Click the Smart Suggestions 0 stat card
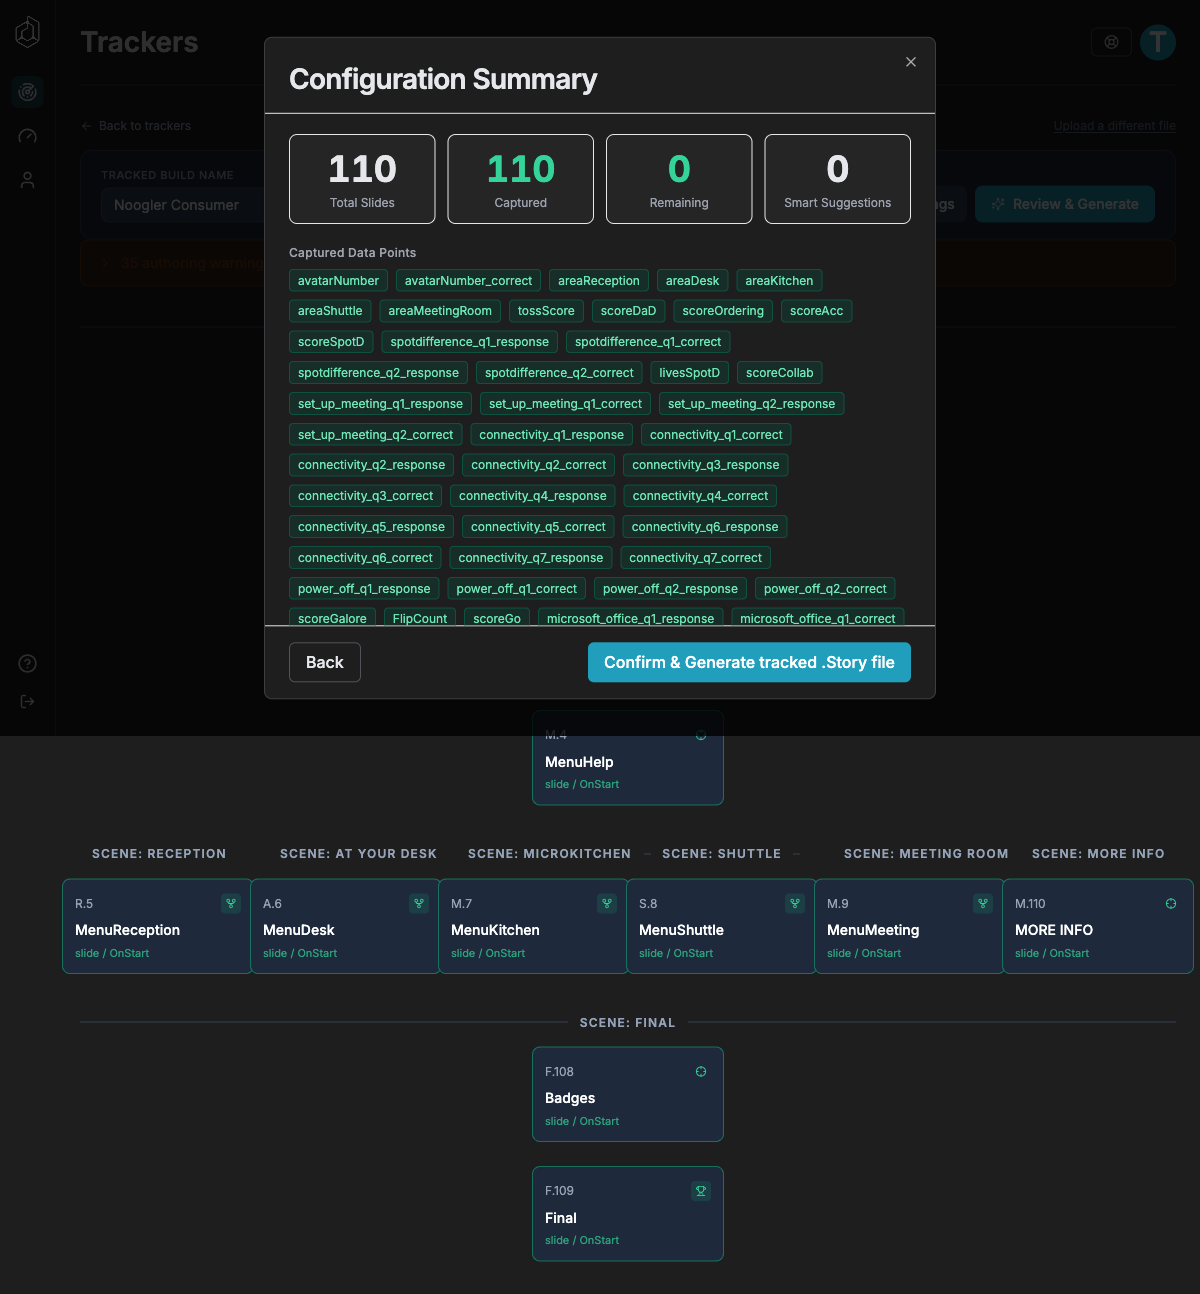 click(838, 179)
